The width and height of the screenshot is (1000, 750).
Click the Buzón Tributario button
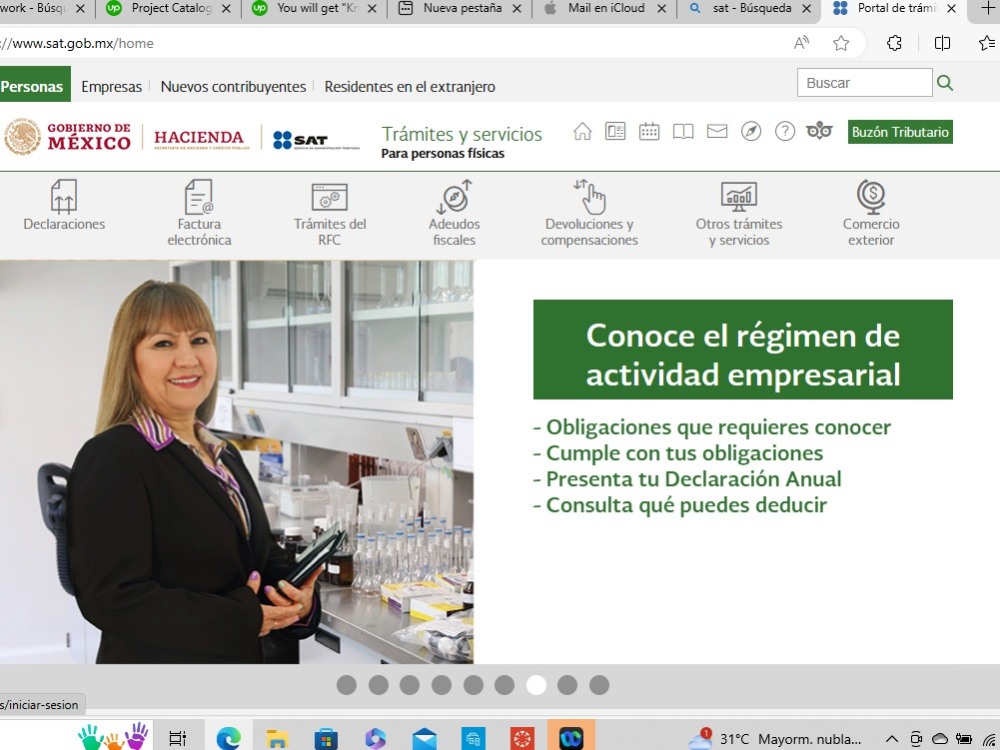click(900, 132)
